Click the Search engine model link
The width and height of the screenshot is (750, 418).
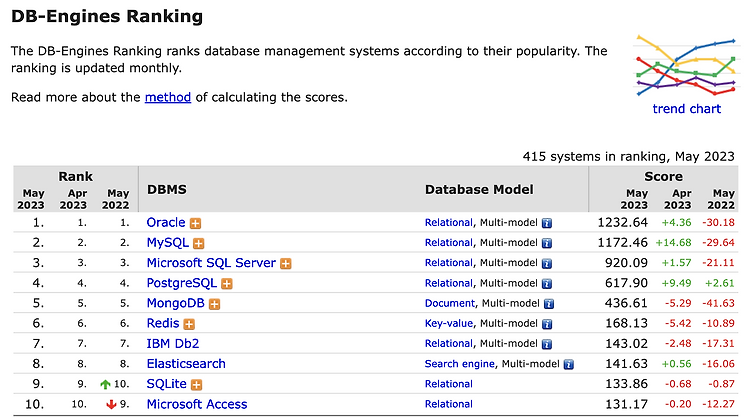click(x=460, y=363)
